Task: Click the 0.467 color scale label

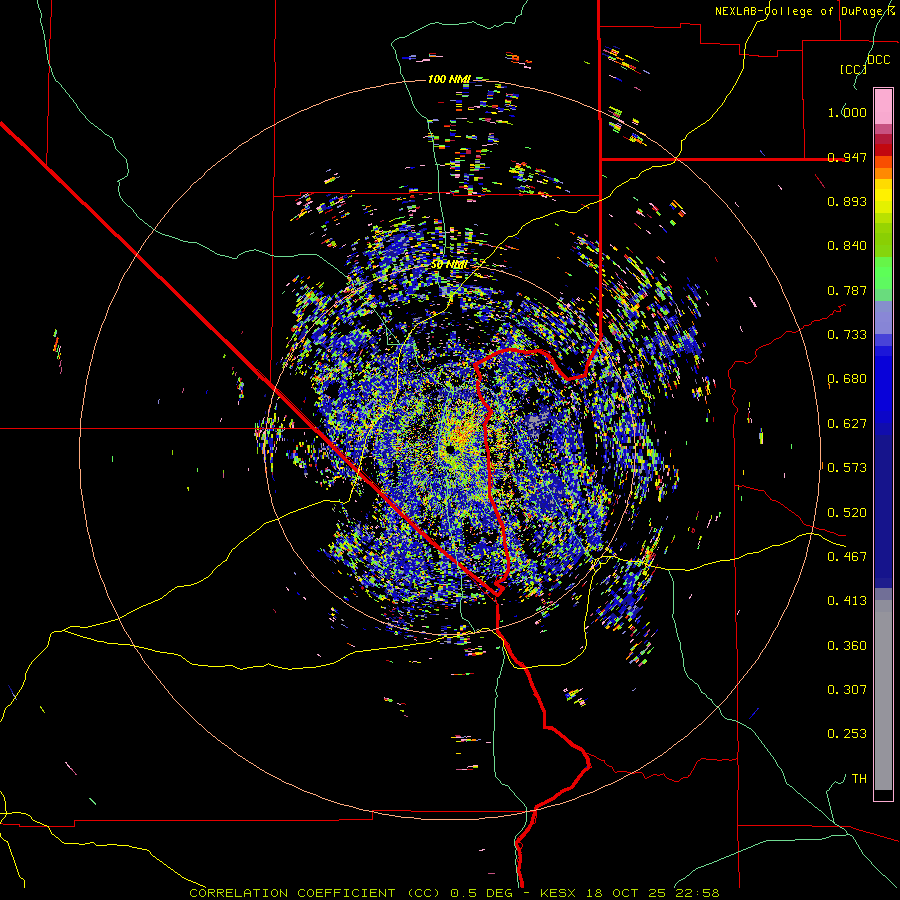Action: pyautogui.click(x=847, y=556)
